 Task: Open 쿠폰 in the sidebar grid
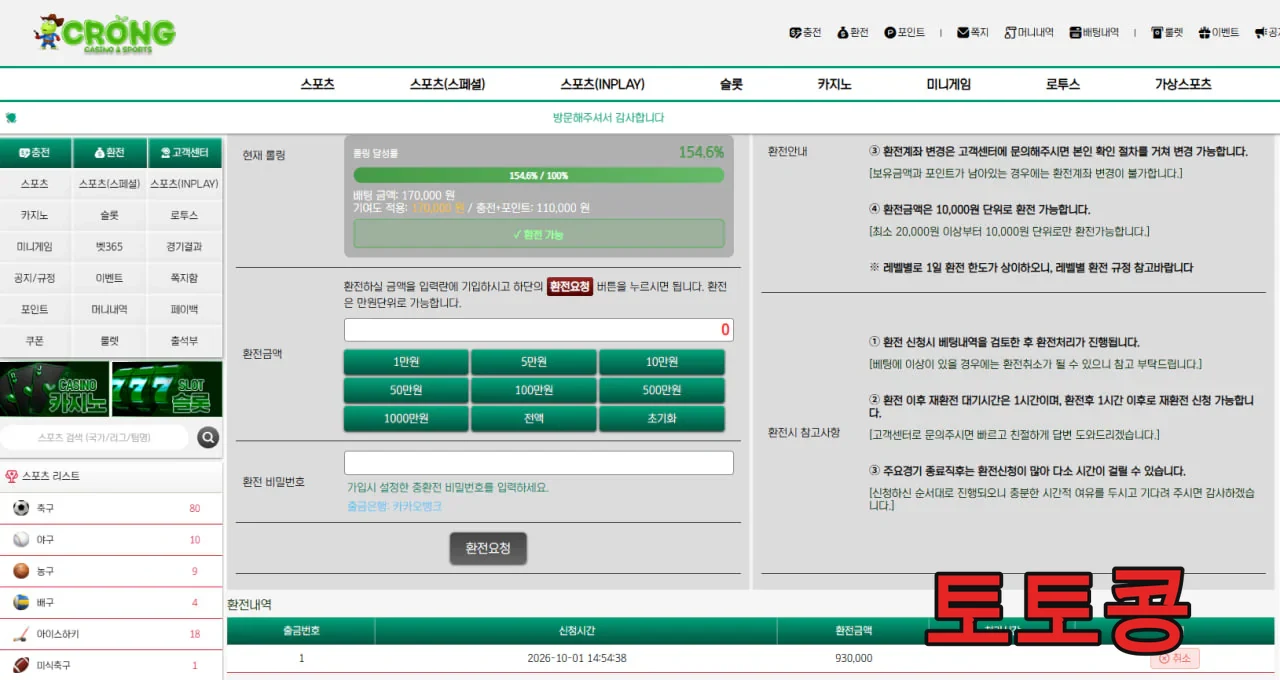click(x=35, y=341)
